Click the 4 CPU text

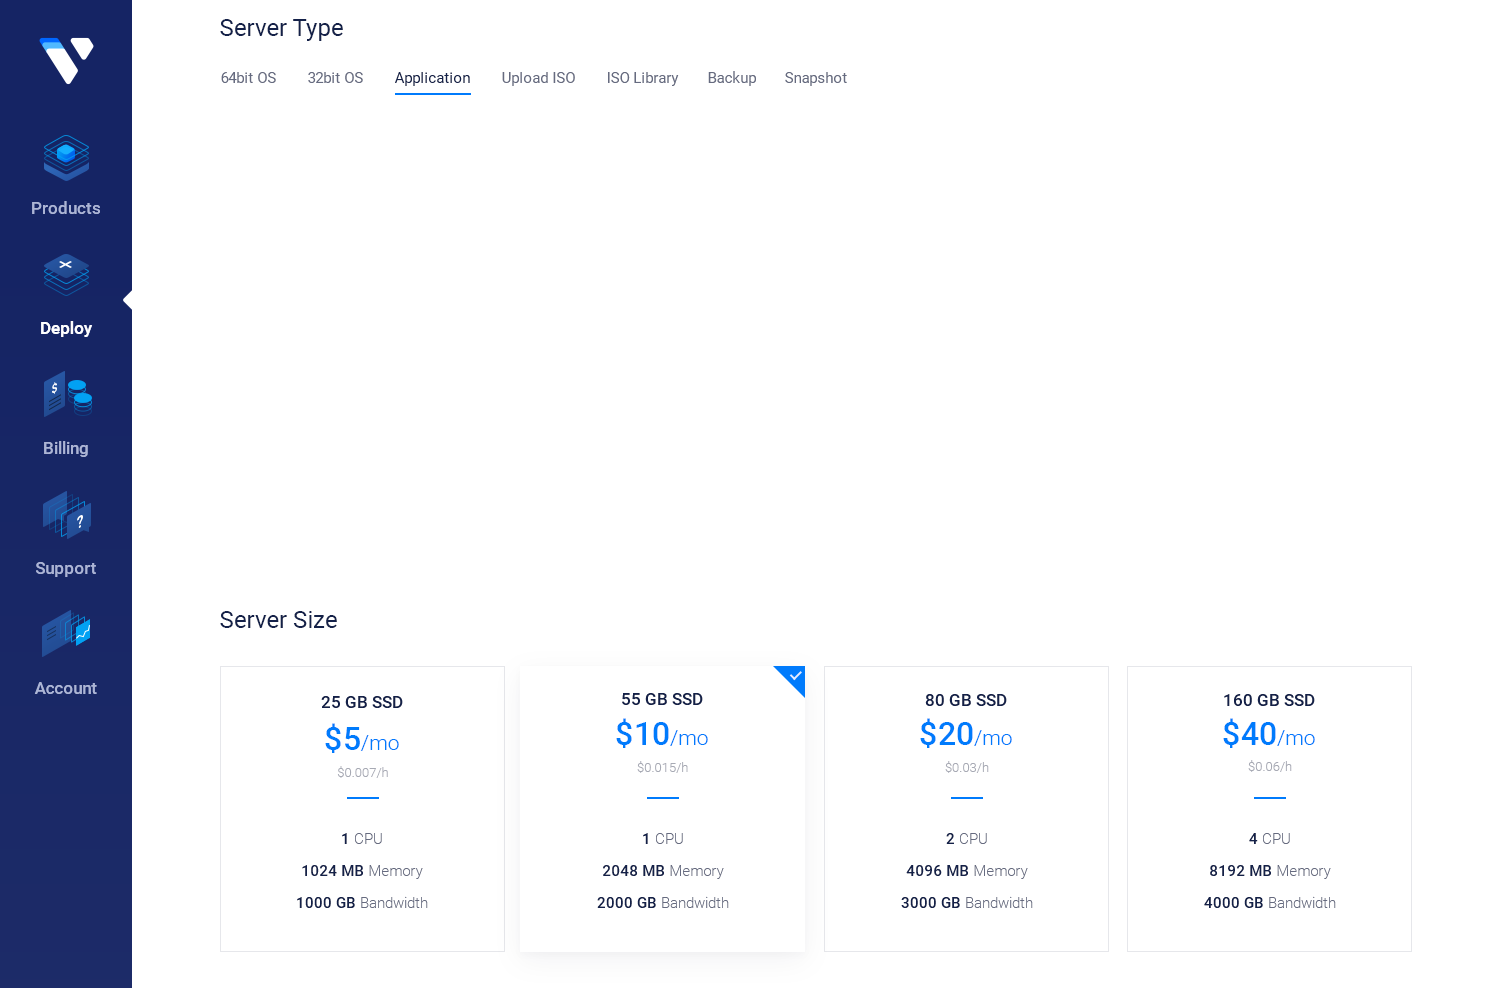pyautogui.click(x=1270, y=839)
